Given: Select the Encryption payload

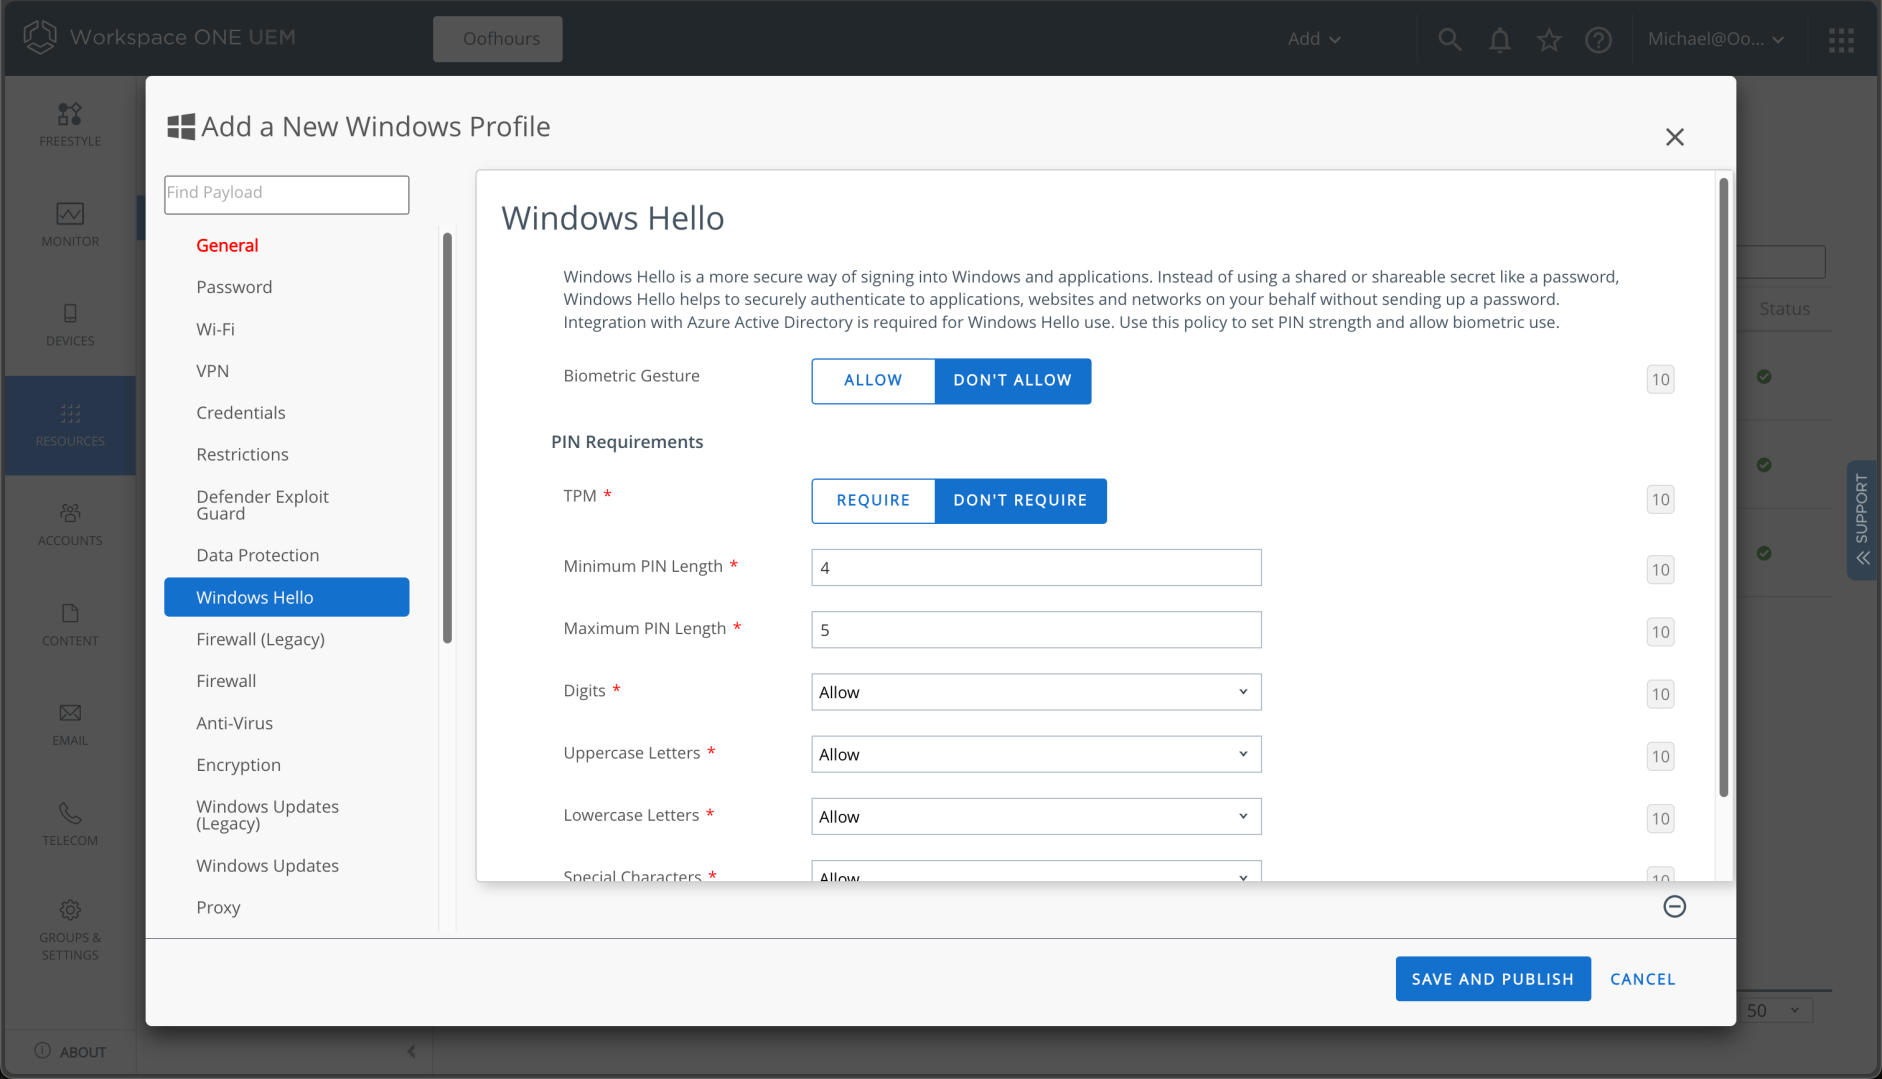Looking at the screenshot, I should click(x=238, y=765).
